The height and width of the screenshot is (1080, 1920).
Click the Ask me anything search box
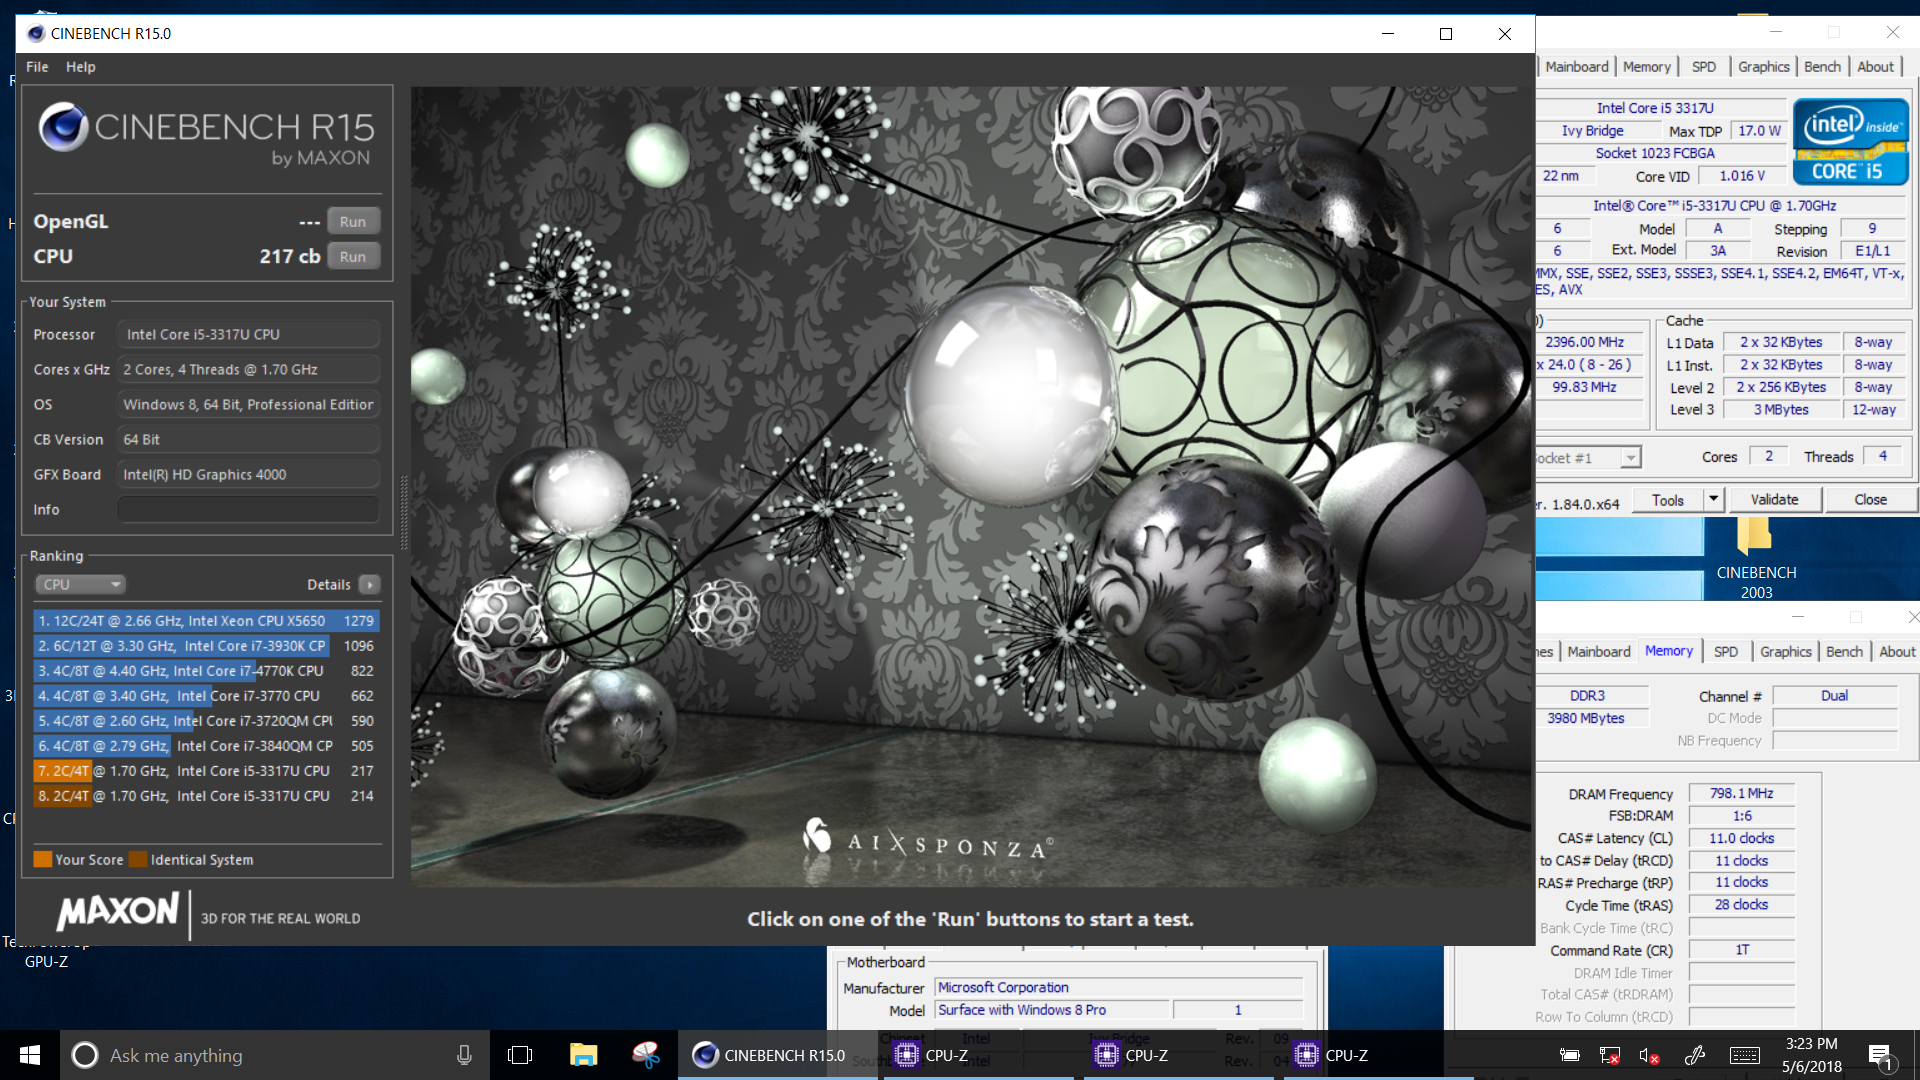tap(275, 1055)
